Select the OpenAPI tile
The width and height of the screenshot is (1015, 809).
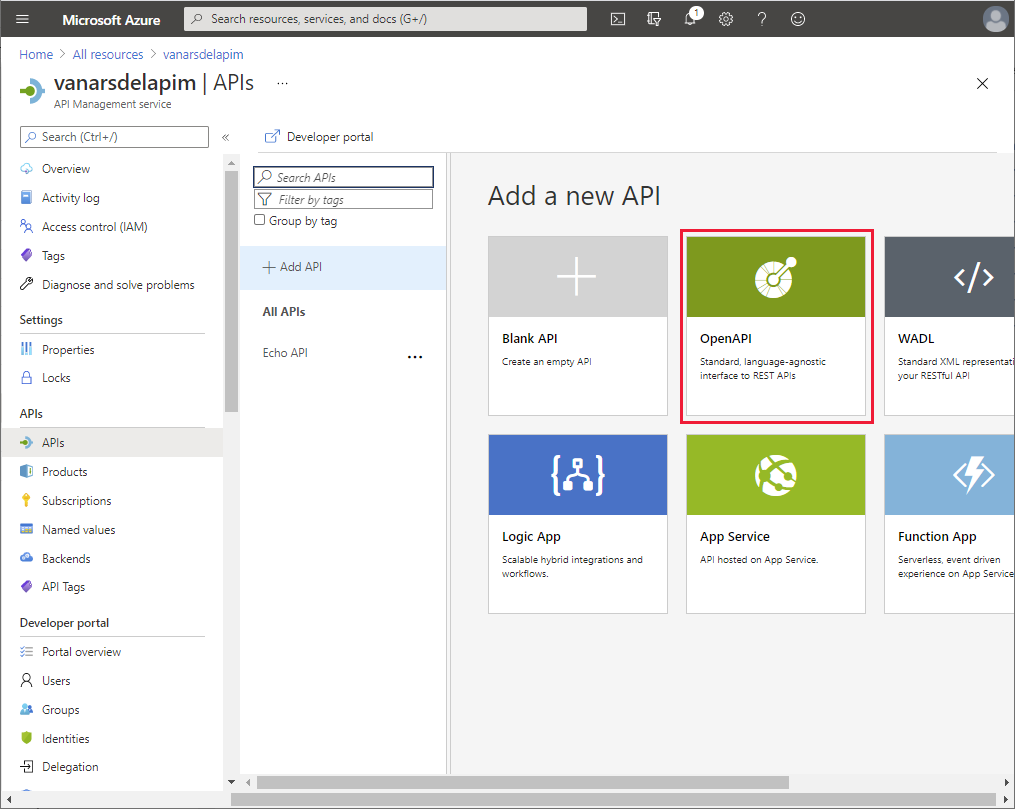point(775,326)
